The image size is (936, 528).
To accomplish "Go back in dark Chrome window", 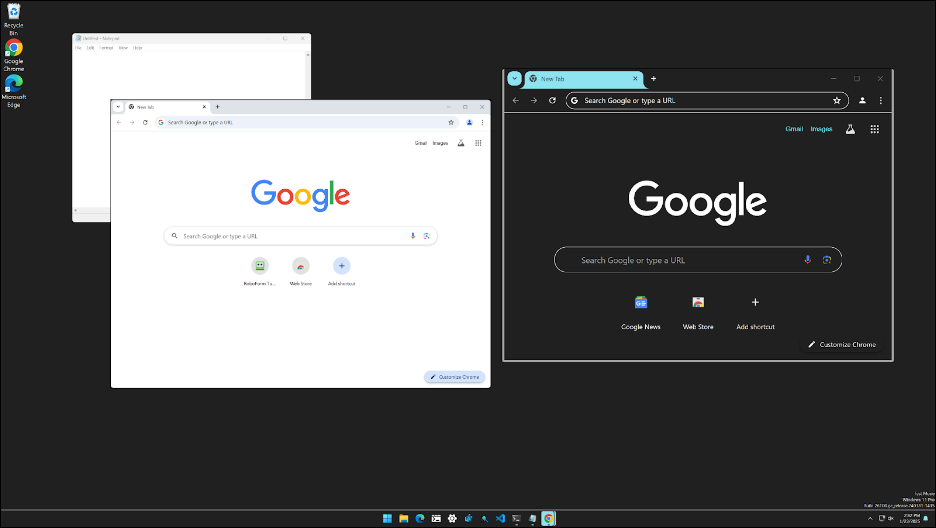I will pos(516,101).
